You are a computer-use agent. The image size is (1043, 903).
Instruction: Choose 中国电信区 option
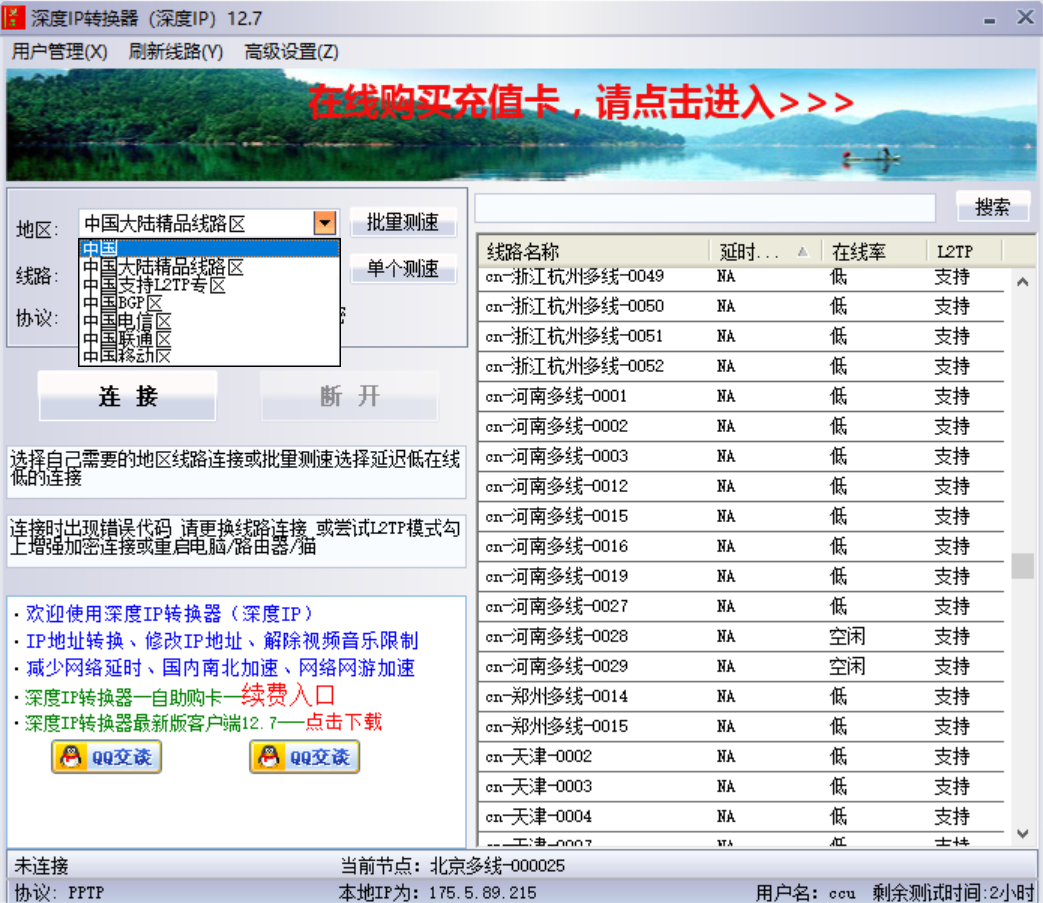[x=210, y=321]
